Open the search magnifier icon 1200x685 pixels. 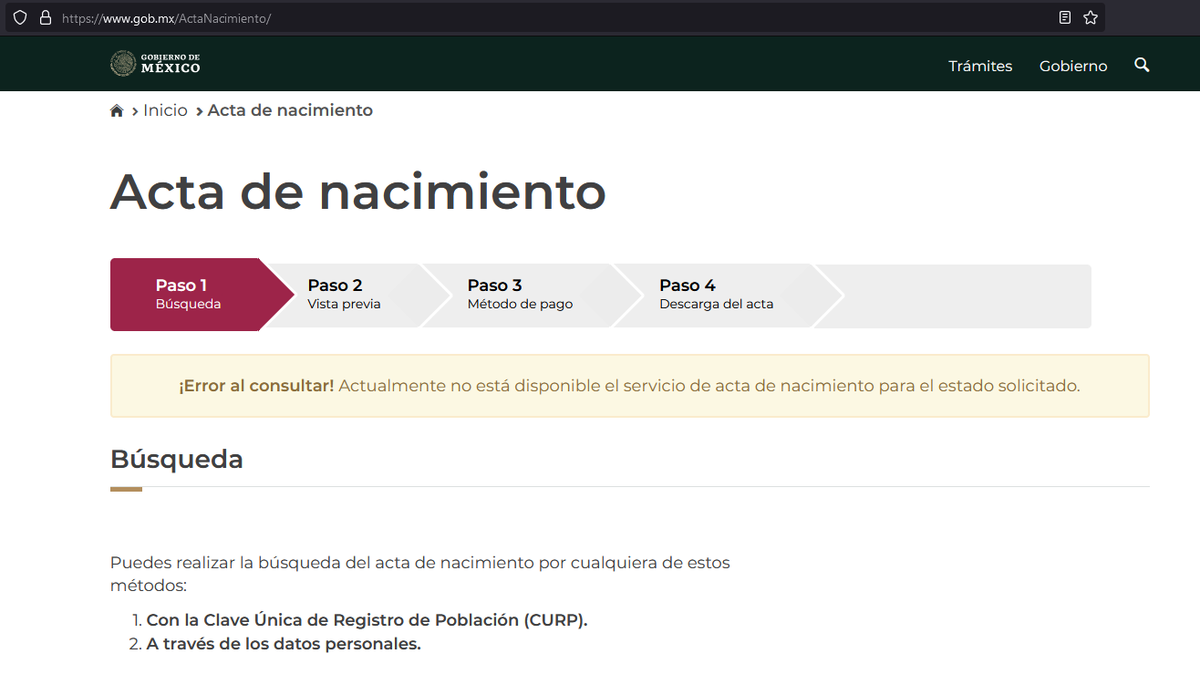click(x=1142, y=65)
